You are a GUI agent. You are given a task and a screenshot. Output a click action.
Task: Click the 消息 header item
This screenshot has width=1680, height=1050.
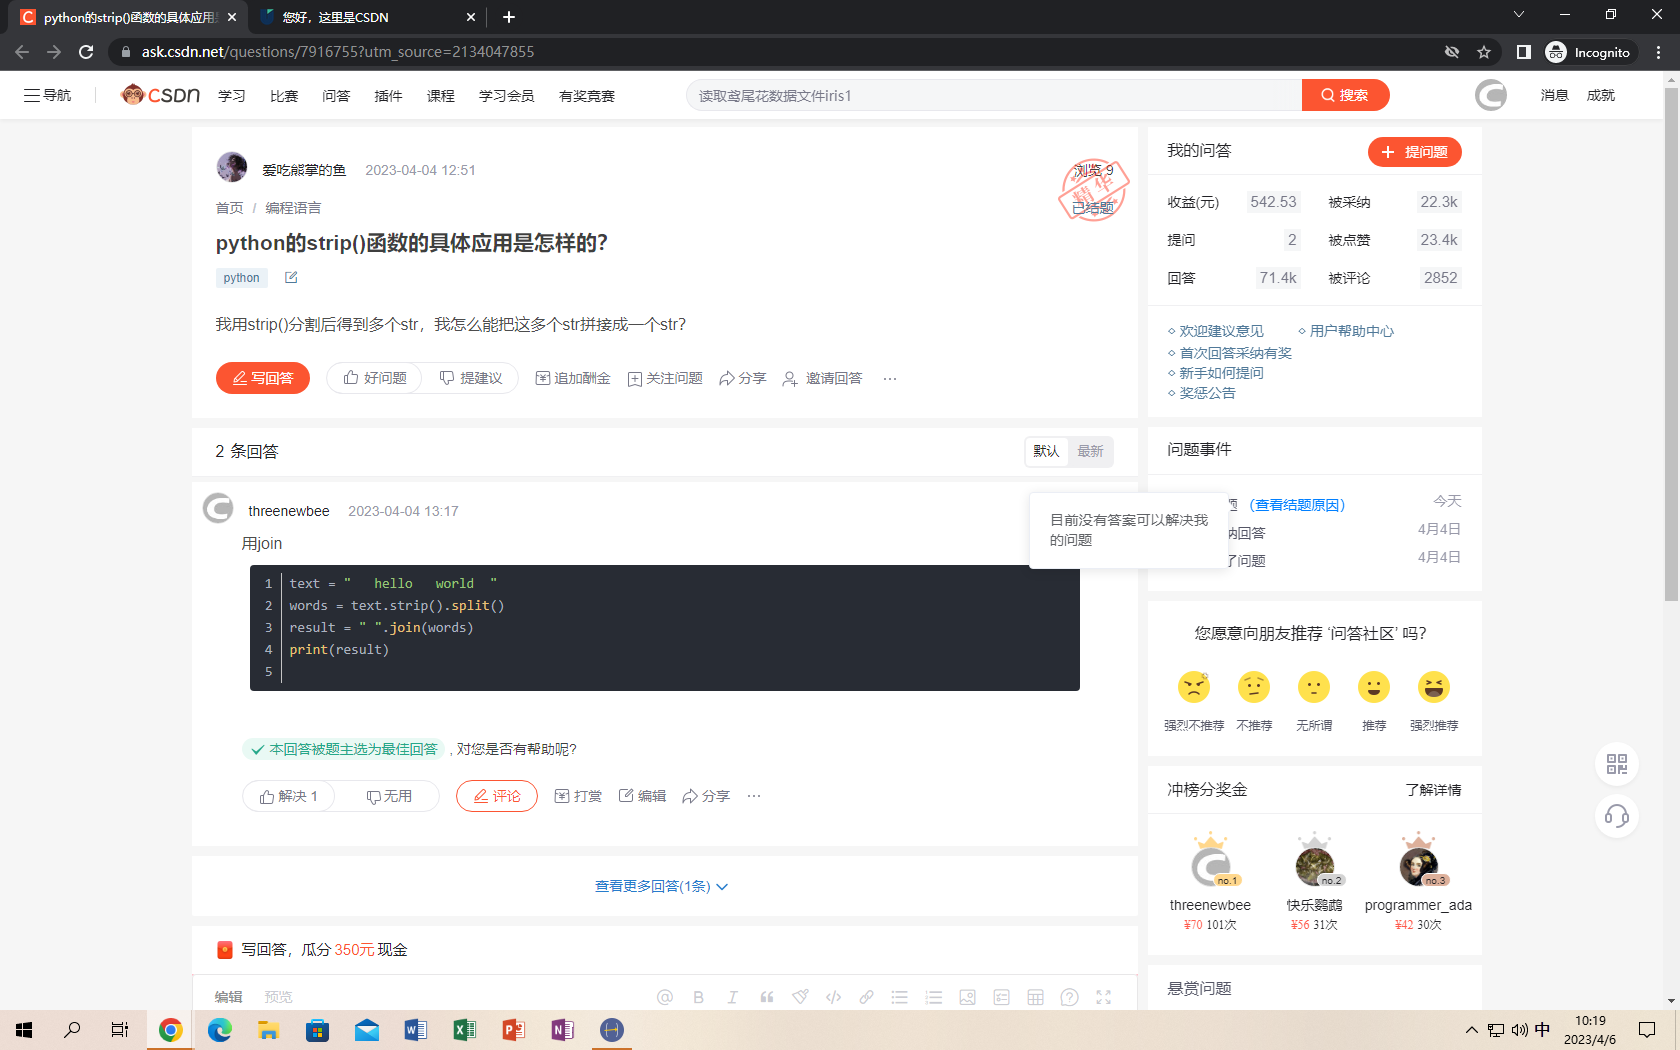[x=1554, y=95]
